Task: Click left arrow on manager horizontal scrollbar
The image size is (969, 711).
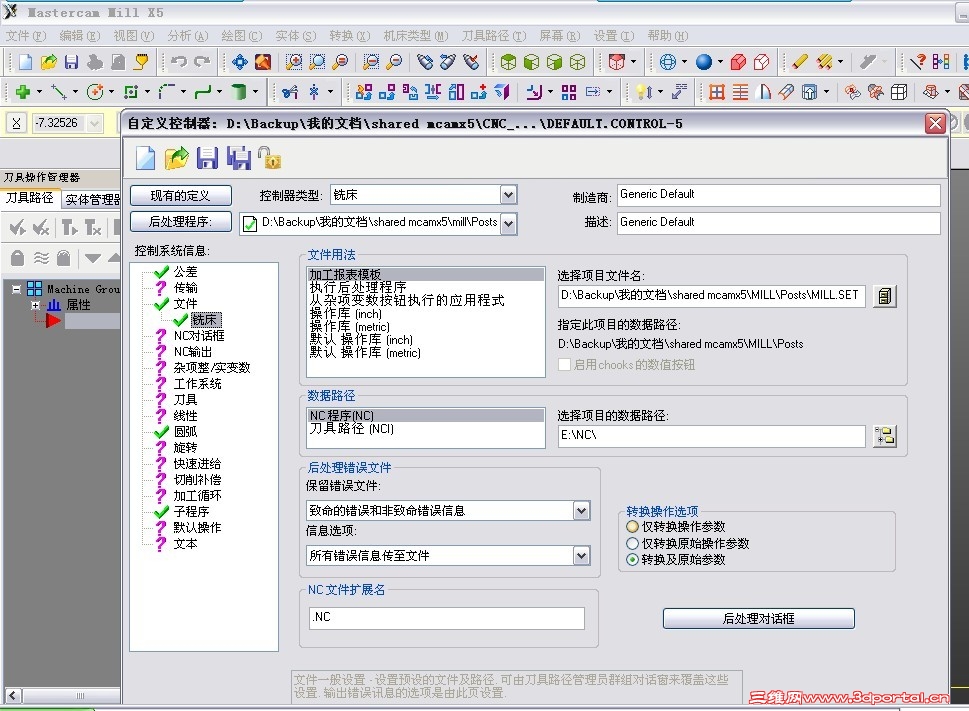Action: coord(12,696)
